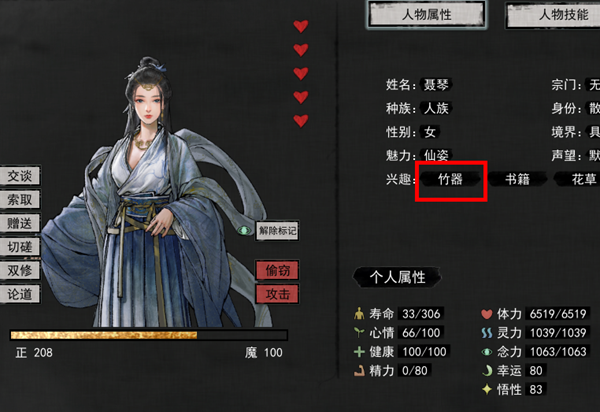The image size is (600, 412).
Task: Switch to the 人物属性 tab
Action: coord(427,15)
